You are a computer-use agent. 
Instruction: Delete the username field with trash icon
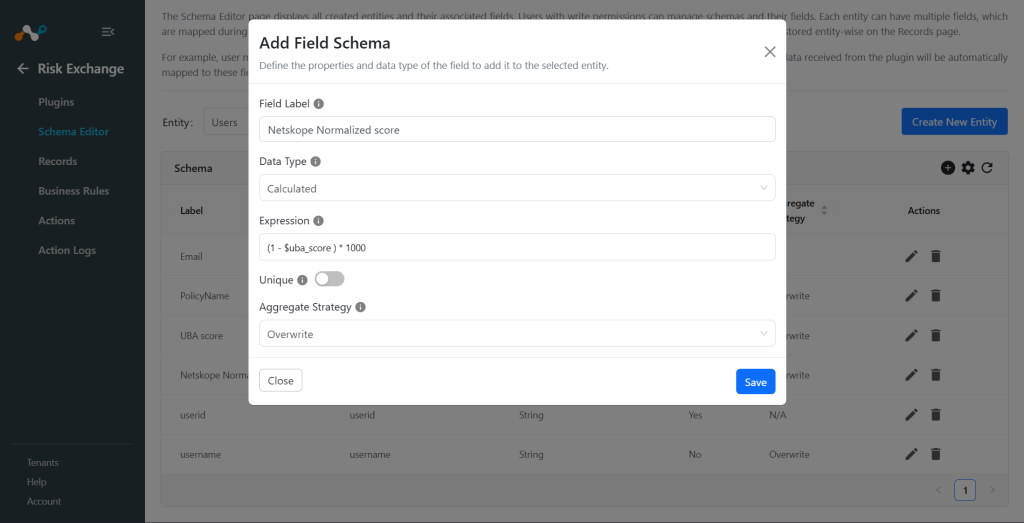tap(935, 454)
